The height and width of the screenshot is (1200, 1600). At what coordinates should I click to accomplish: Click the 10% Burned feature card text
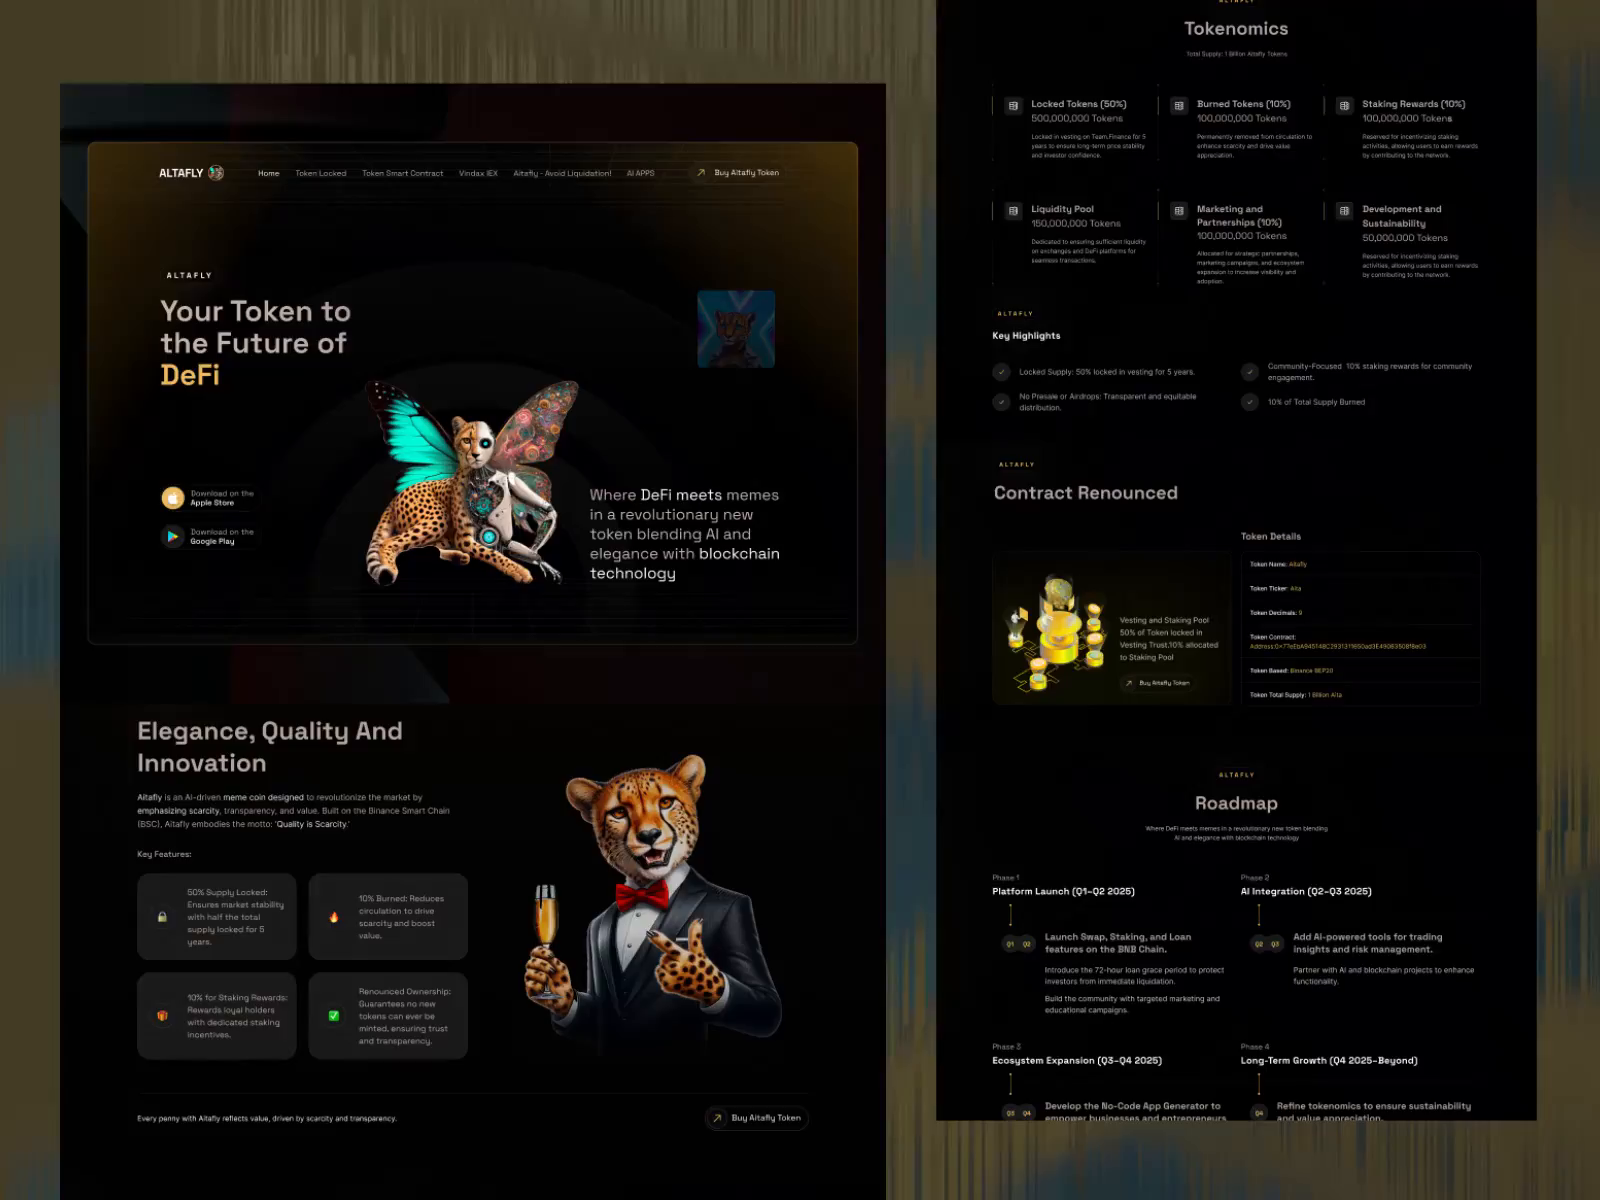pyautogui.click(x=401, y=917)
